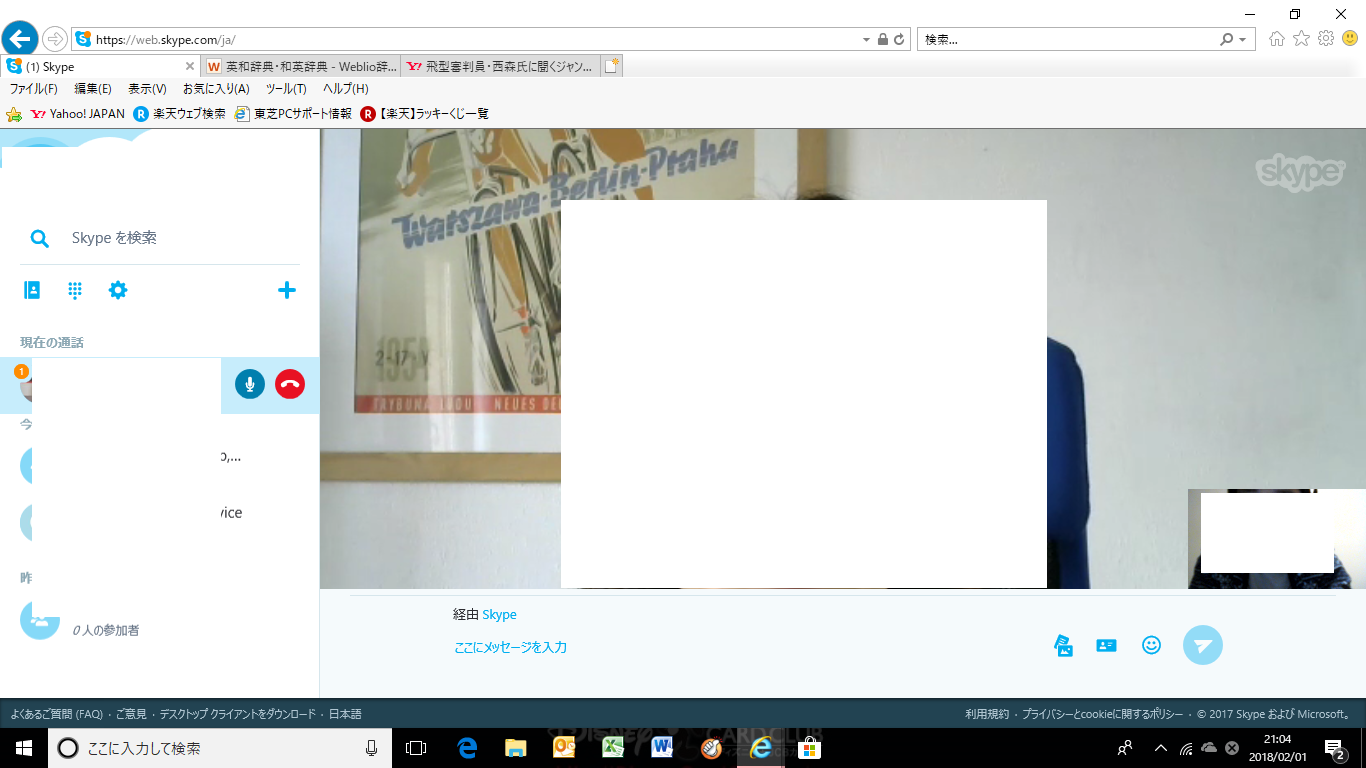Focus the 'Skype を検索' search field

point(160,238)
